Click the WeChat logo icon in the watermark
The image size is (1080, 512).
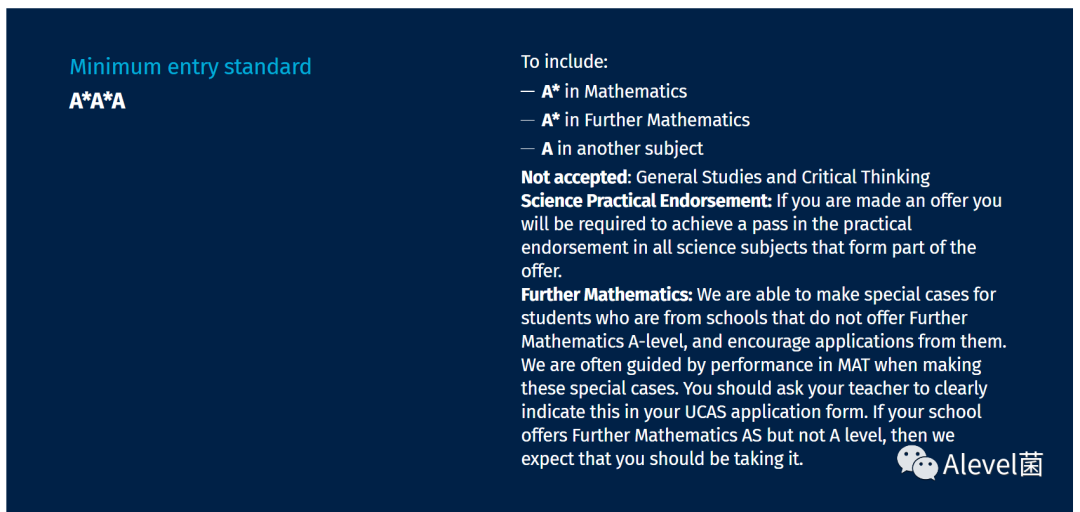(x=916, y=463)
